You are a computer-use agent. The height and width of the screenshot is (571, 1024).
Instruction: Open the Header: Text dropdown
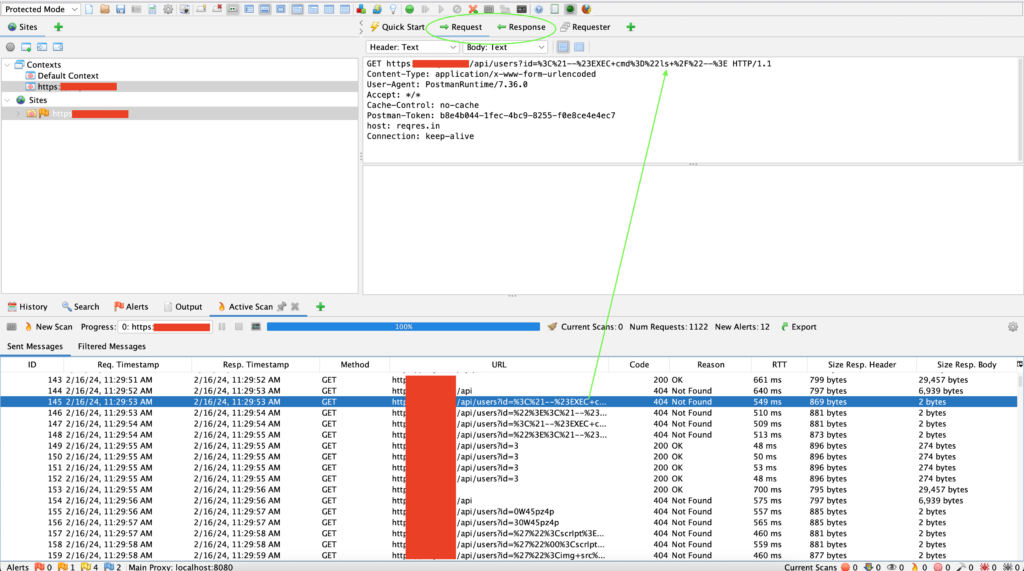(x=411, y=47)
